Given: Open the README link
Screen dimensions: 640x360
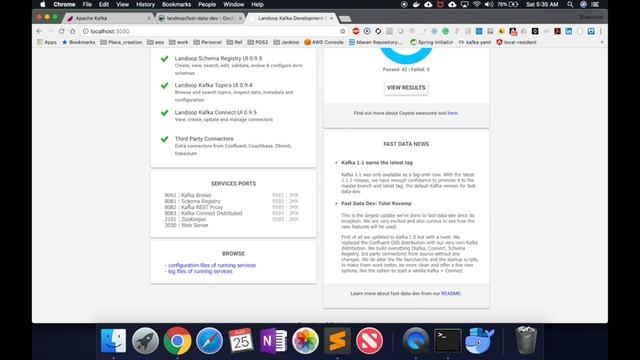Looking at the screenshot, I should point(451,293).
